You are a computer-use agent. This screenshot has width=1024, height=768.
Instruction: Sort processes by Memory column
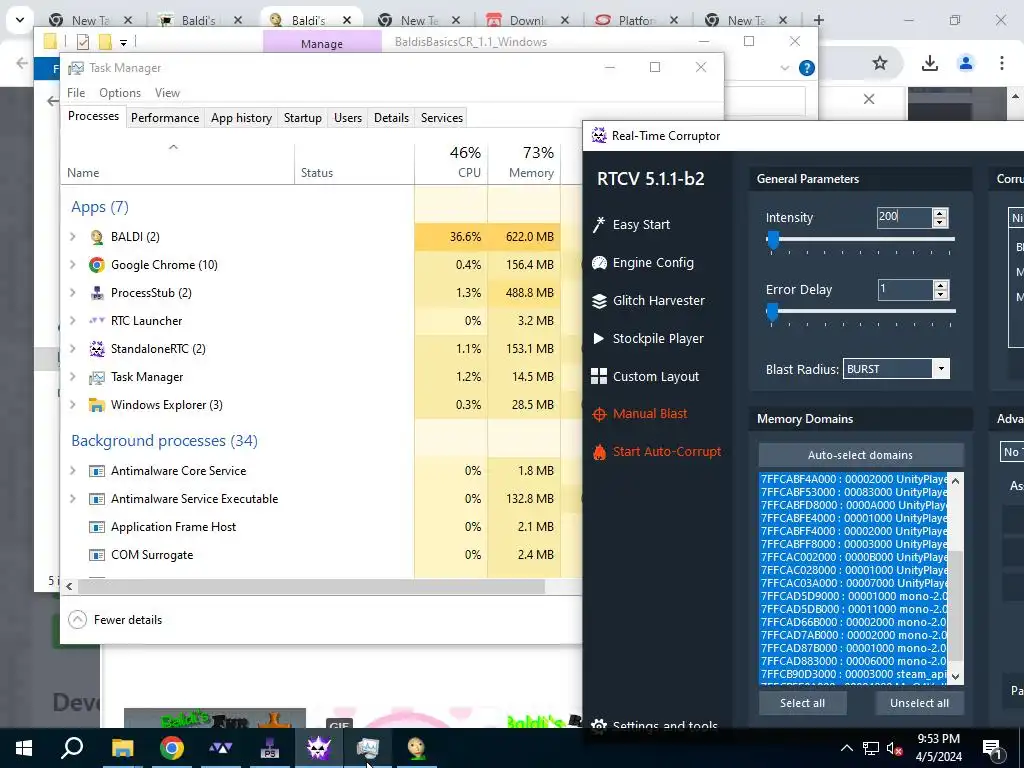click(524, 162)
